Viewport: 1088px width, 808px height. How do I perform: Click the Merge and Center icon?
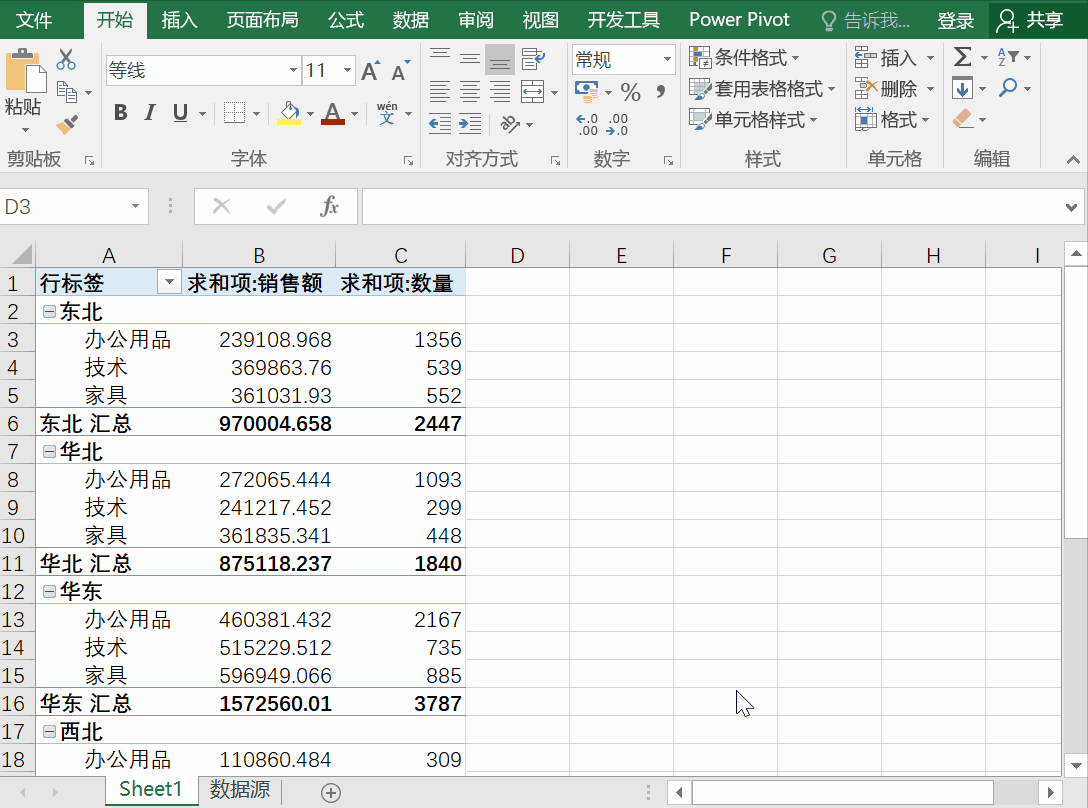(x=533, y=92)
